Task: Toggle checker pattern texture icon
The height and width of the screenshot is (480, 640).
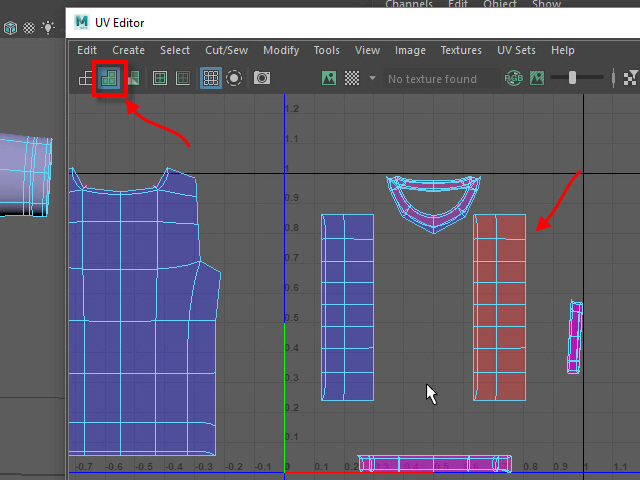Action: coord(352,78)
